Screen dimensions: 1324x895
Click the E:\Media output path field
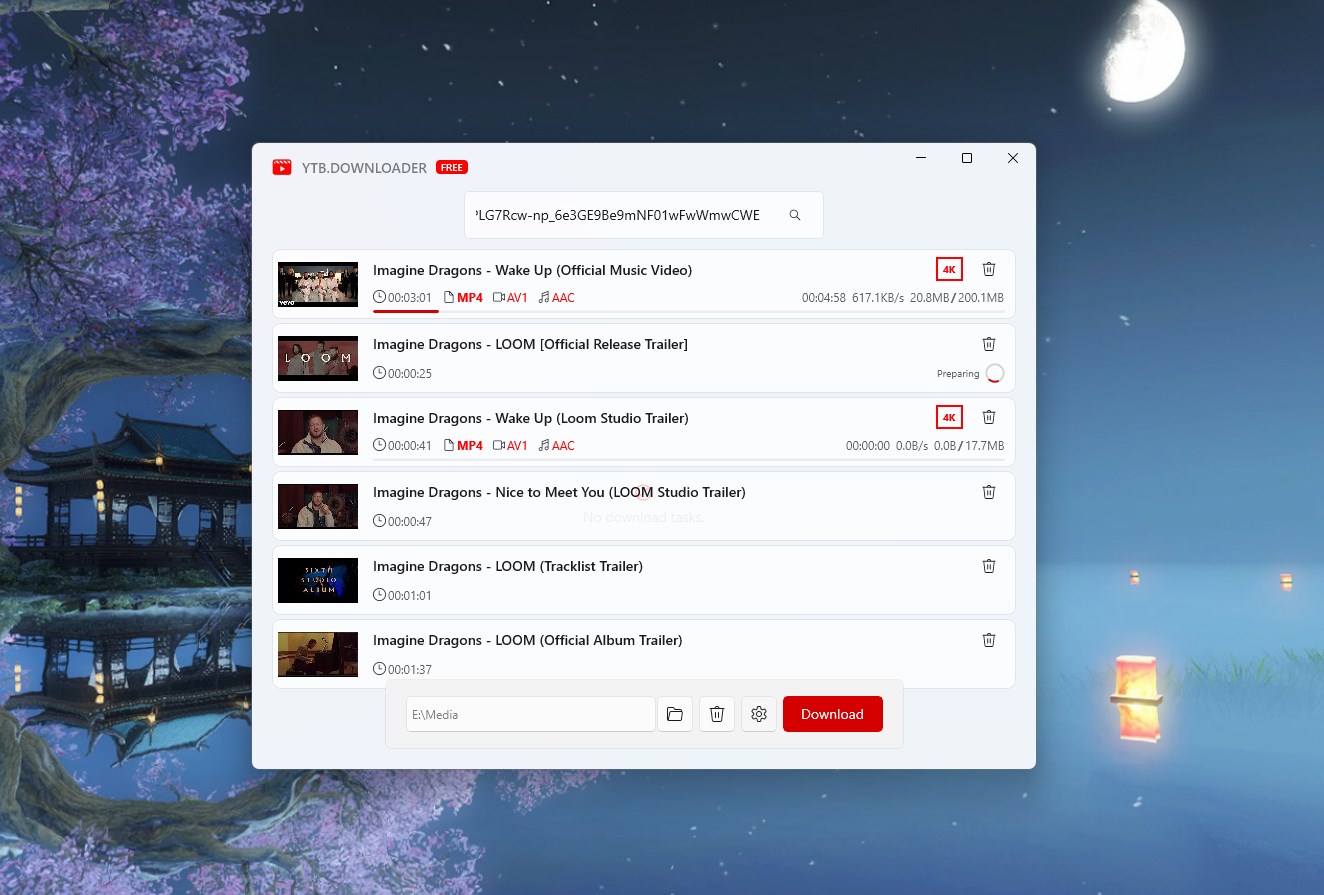530,714
